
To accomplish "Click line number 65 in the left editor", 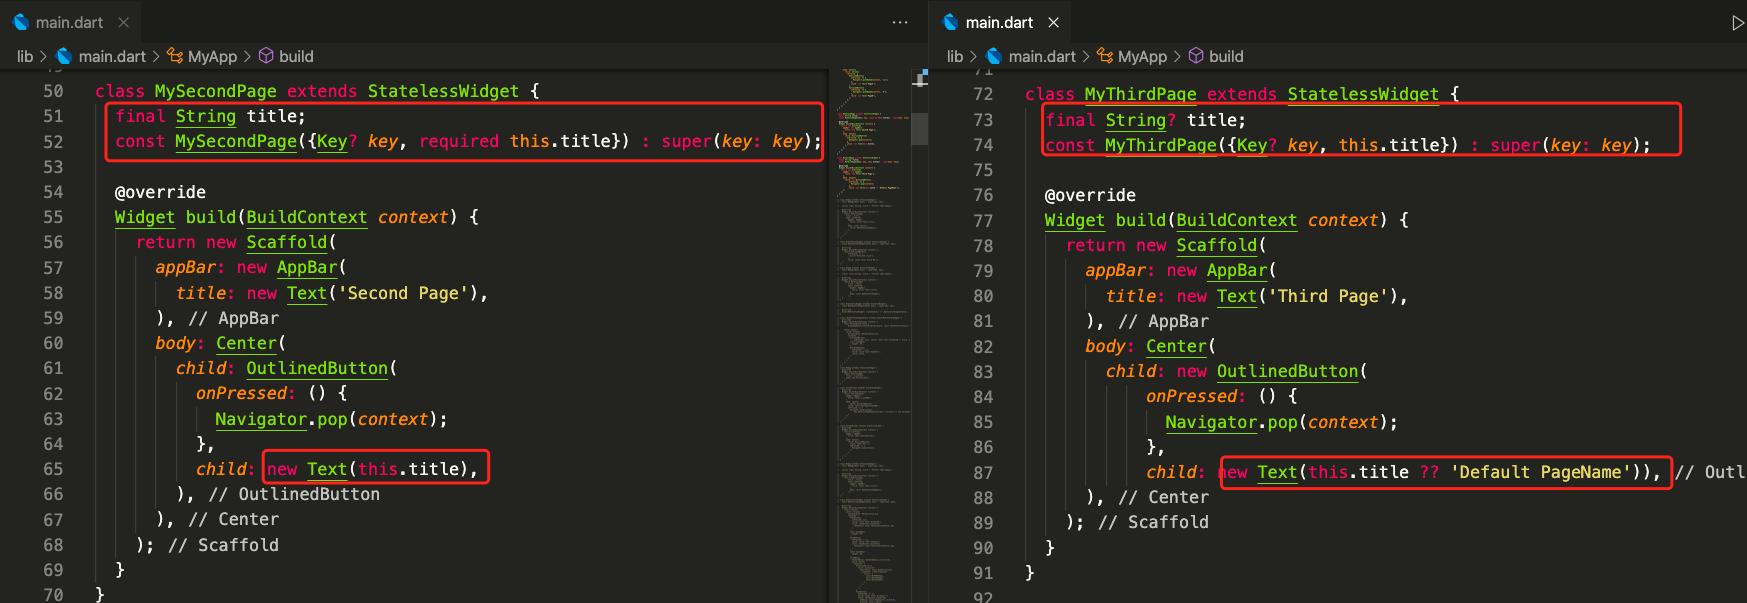I will point(53,469).
